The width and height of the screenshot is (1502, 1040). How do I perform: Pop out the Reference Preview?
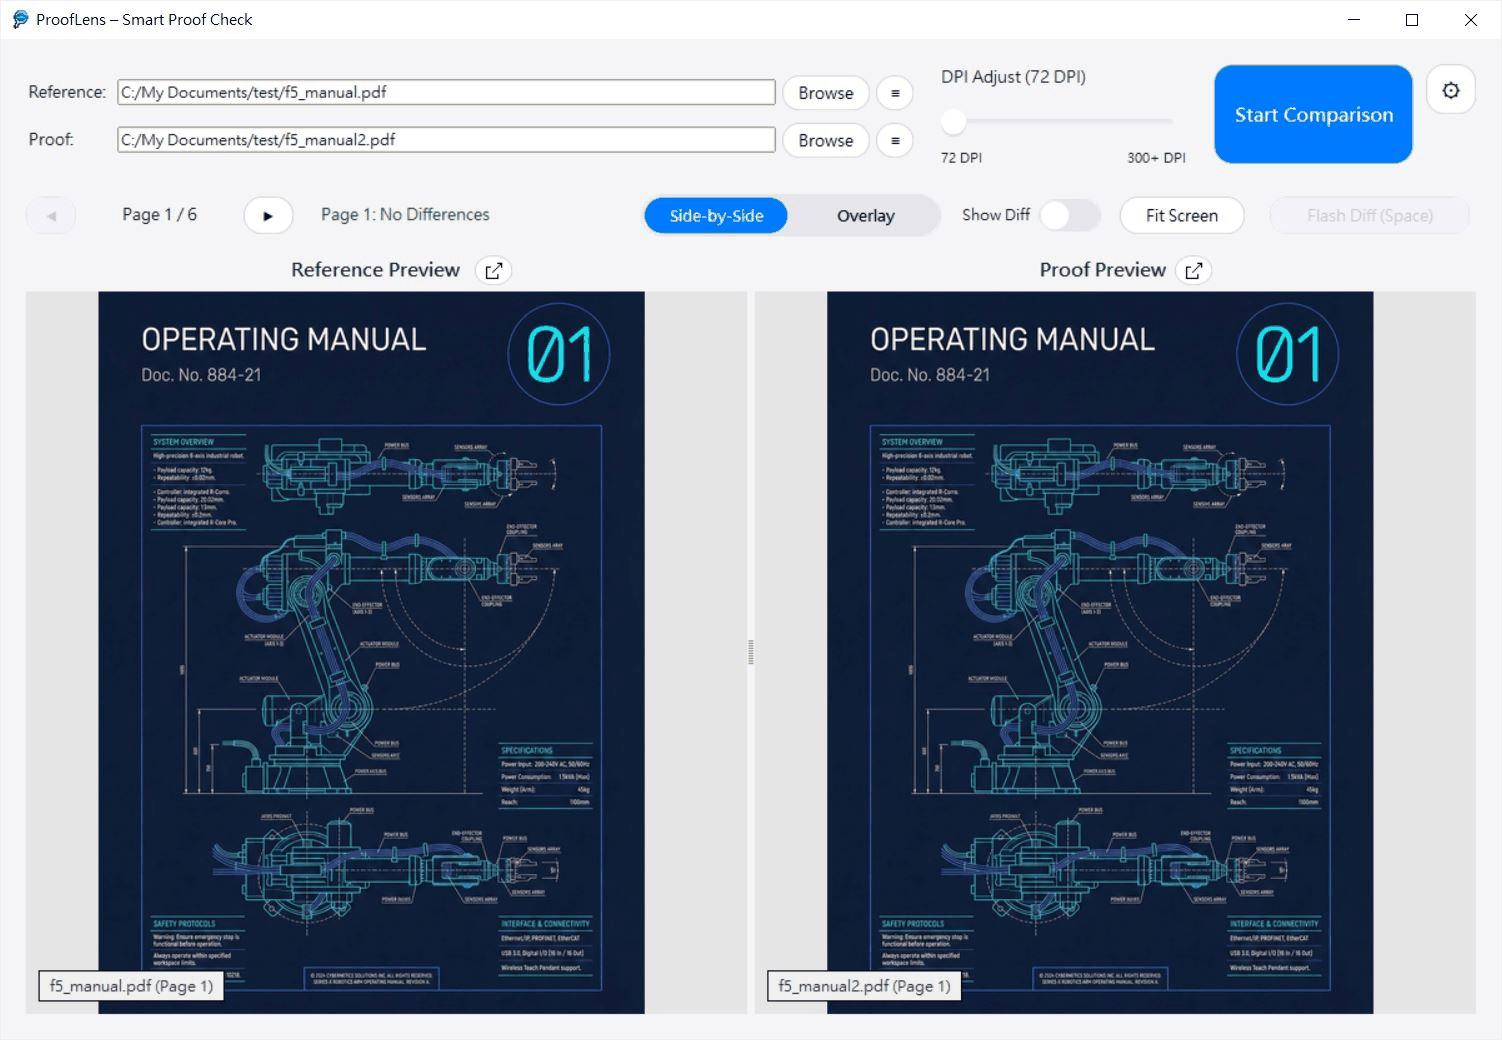point(493,269)
